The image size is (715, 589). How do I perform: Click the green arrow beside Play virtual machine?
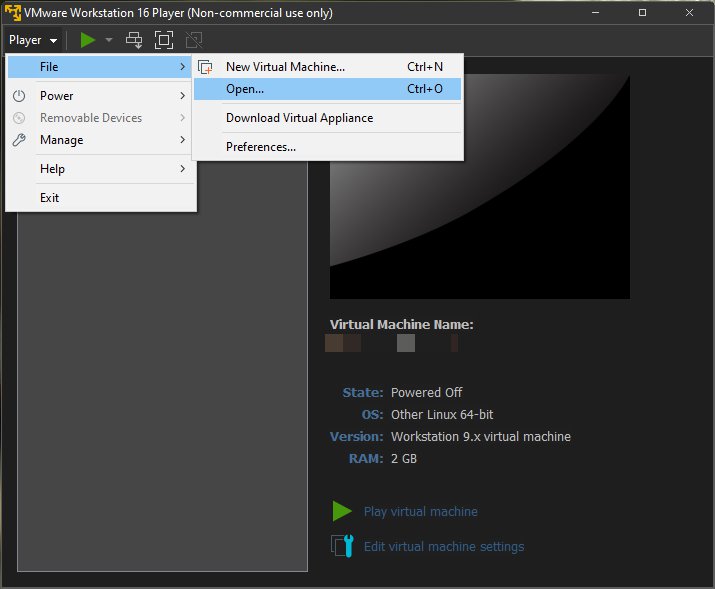(342, 511)
